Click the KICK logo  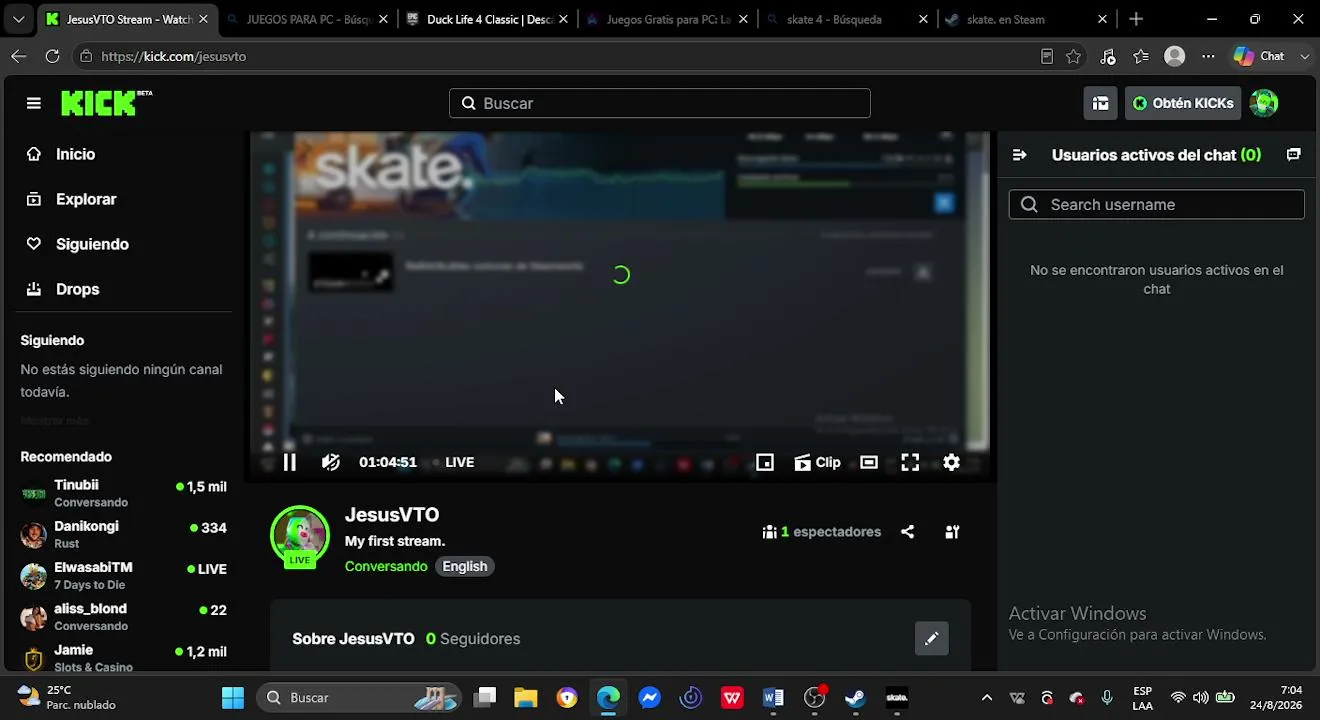[x=106, y=103]
